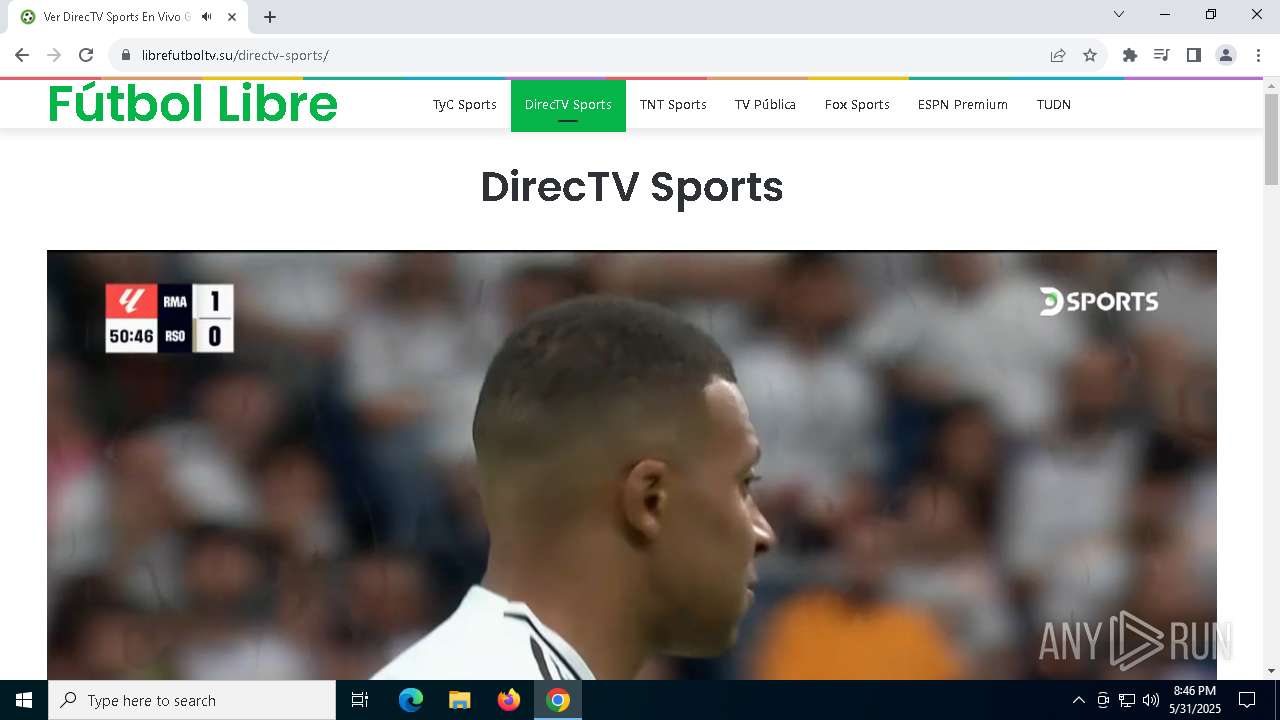Click the scrollbar down arrow
Screen dimensions: 1280x720
(1272, 671)
